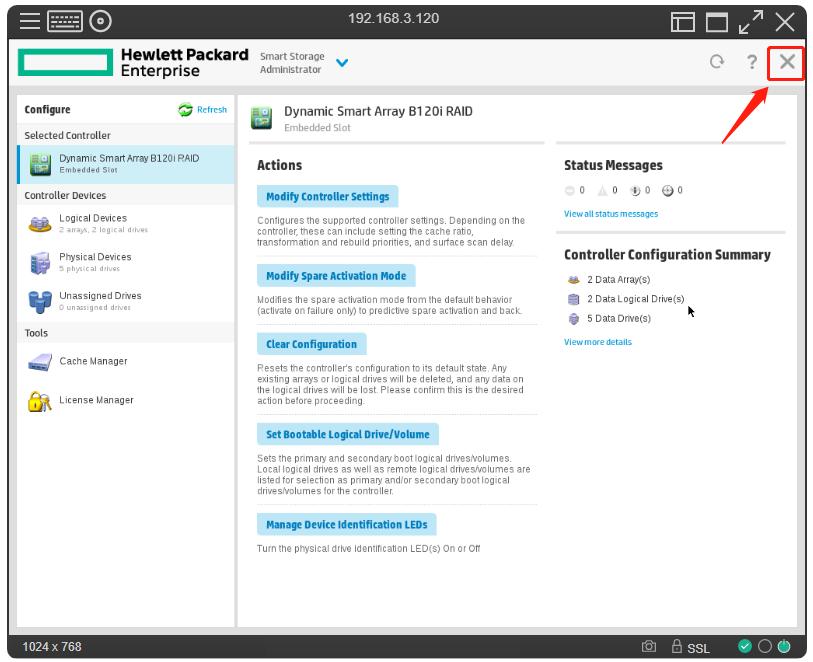Image resolution: width=813 pixels, height=662 pixels.
Task: Click Set Bootable Logical Drive/Volume
Action: [x=347, y=434]
